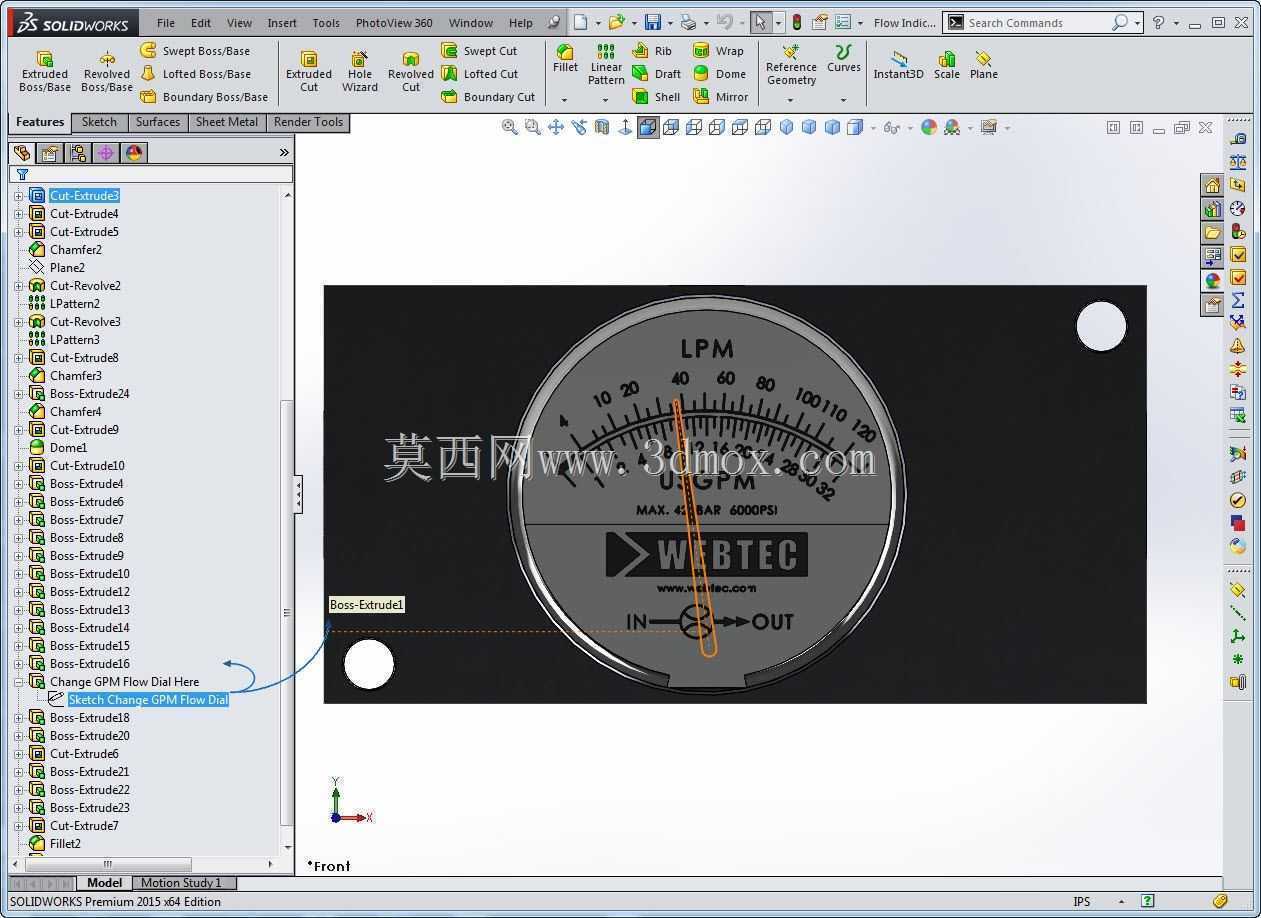Screen dimensions: 1261x918
Task: Select the Swept Cut tool
Action: tap(480, 50)
